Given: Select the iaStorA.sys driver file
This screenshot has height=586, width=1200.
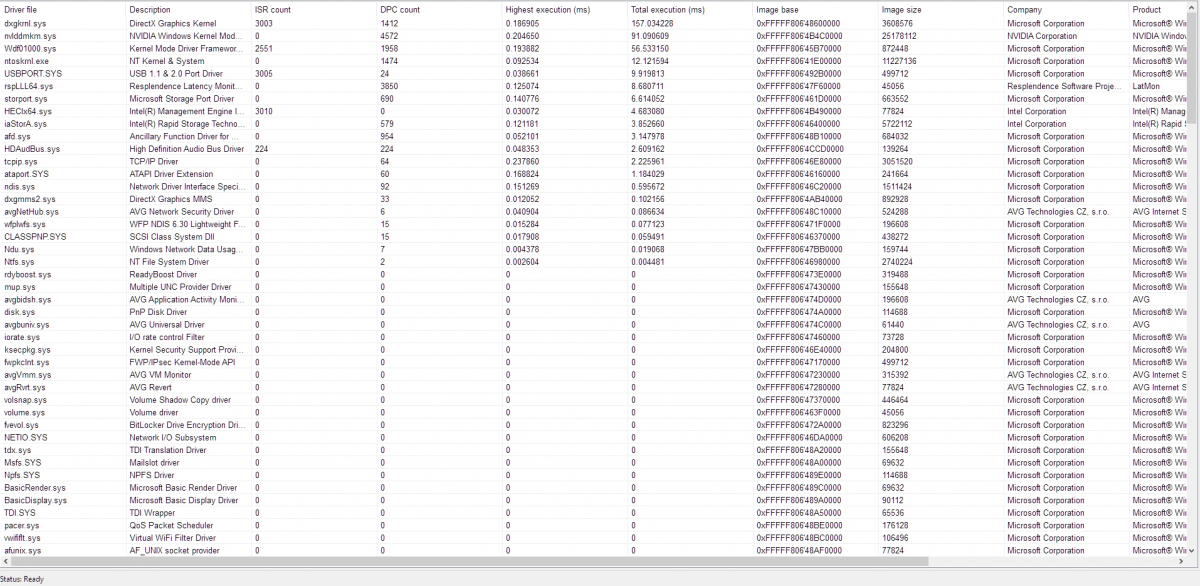Looking at the screenshot, I should pos(25,124).
